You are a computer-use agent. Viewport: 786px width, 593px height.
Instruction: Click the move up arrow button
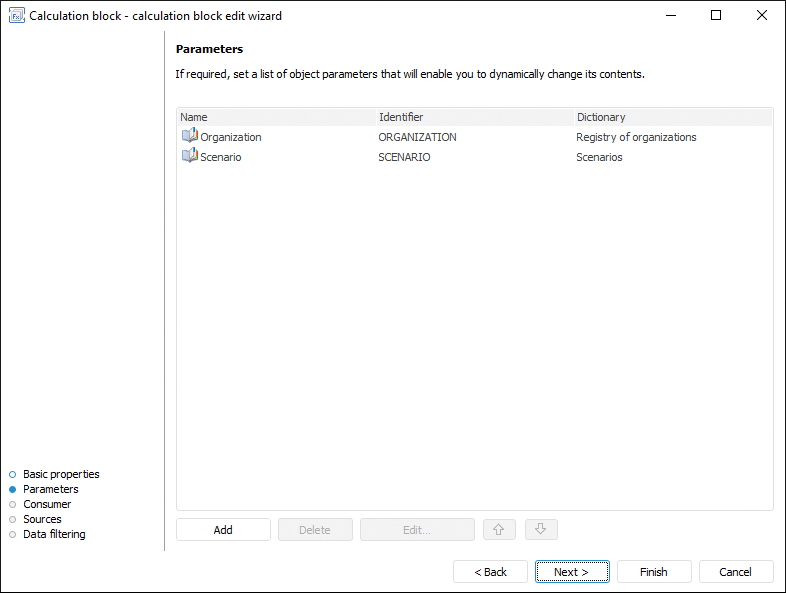coord(498,530)
